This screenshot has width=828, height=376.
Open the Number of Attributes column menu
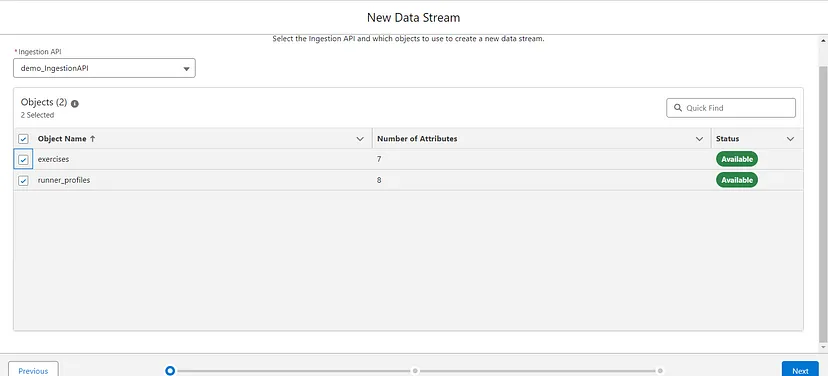[700, 139]
